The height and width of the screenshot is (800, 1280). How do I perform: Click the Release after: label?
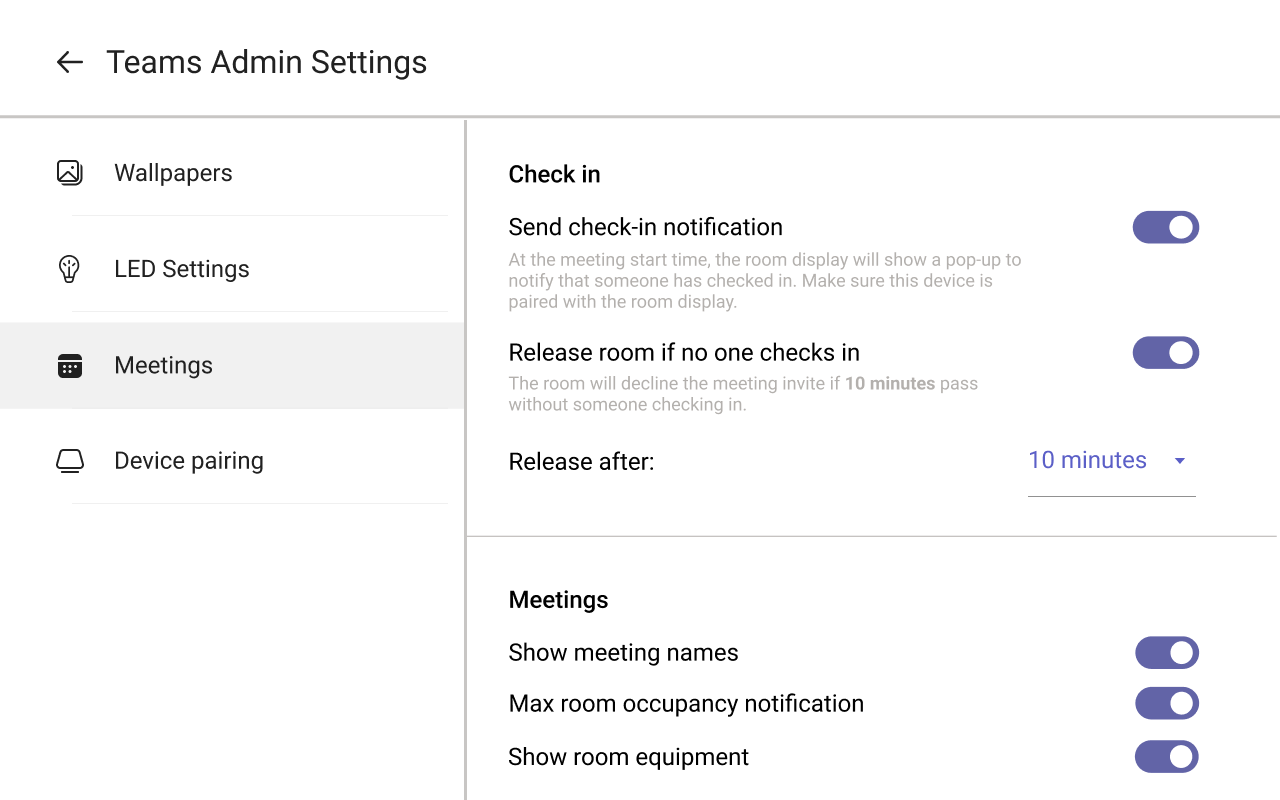582,462
